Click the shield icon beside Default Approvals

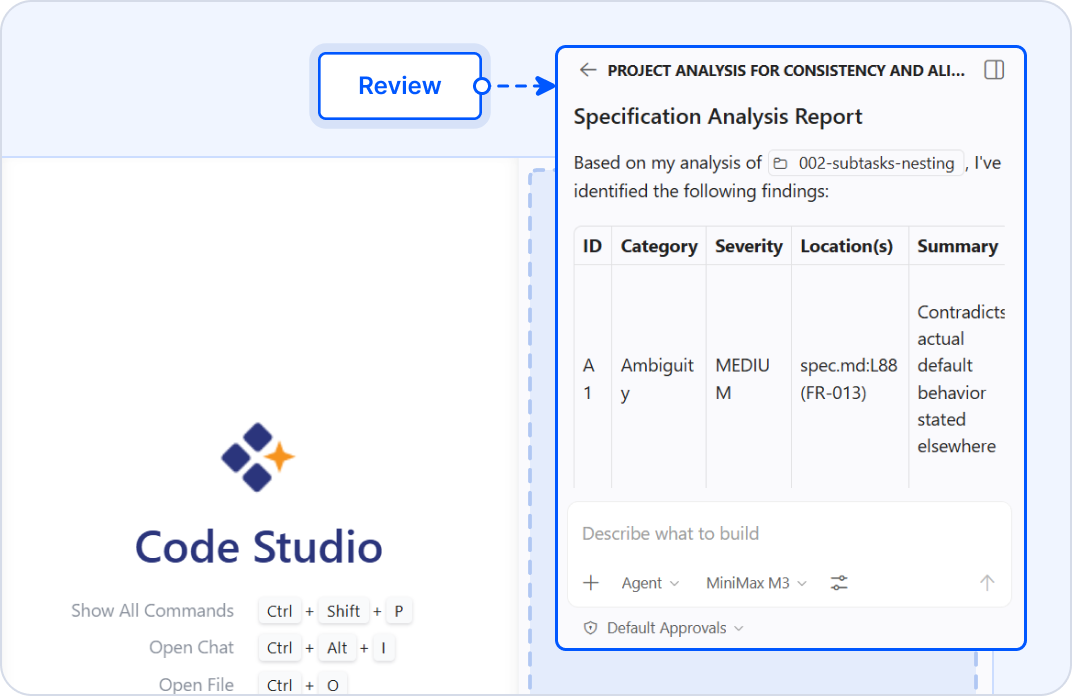[x=591, y=628]
